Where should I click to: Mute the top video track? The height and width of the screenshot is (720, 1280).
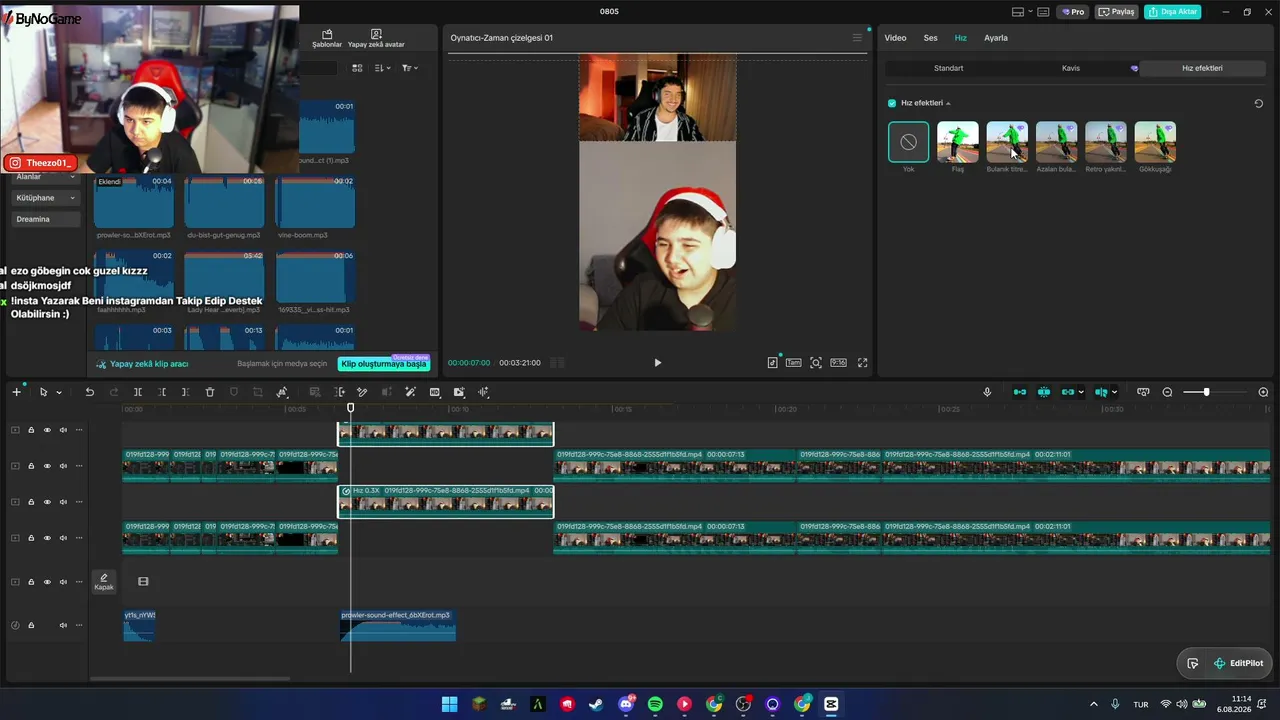pos(63,430)
